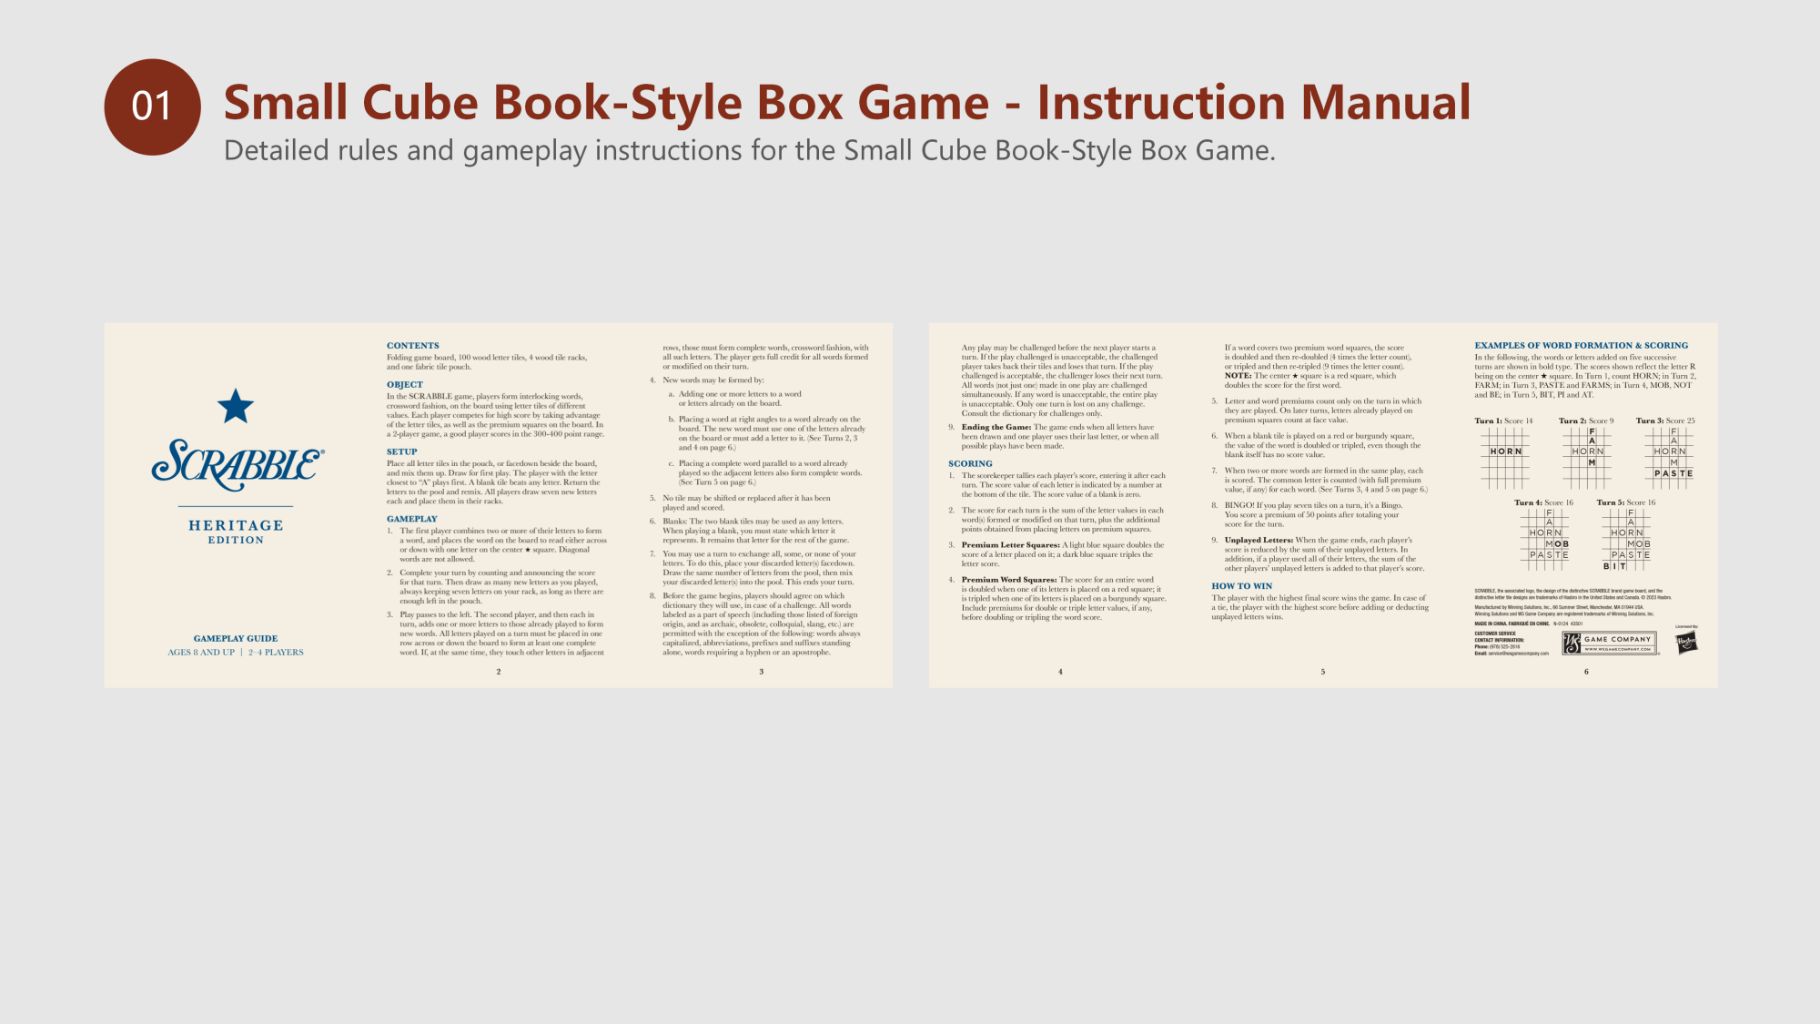Click the blue star above SCRABBLE logo
The image size is (1820, 1024).
click(235, 406)
